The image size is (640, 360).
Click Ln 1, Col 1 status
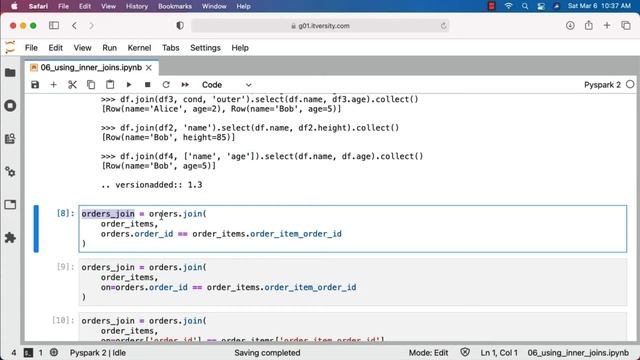tap(499, 353)
